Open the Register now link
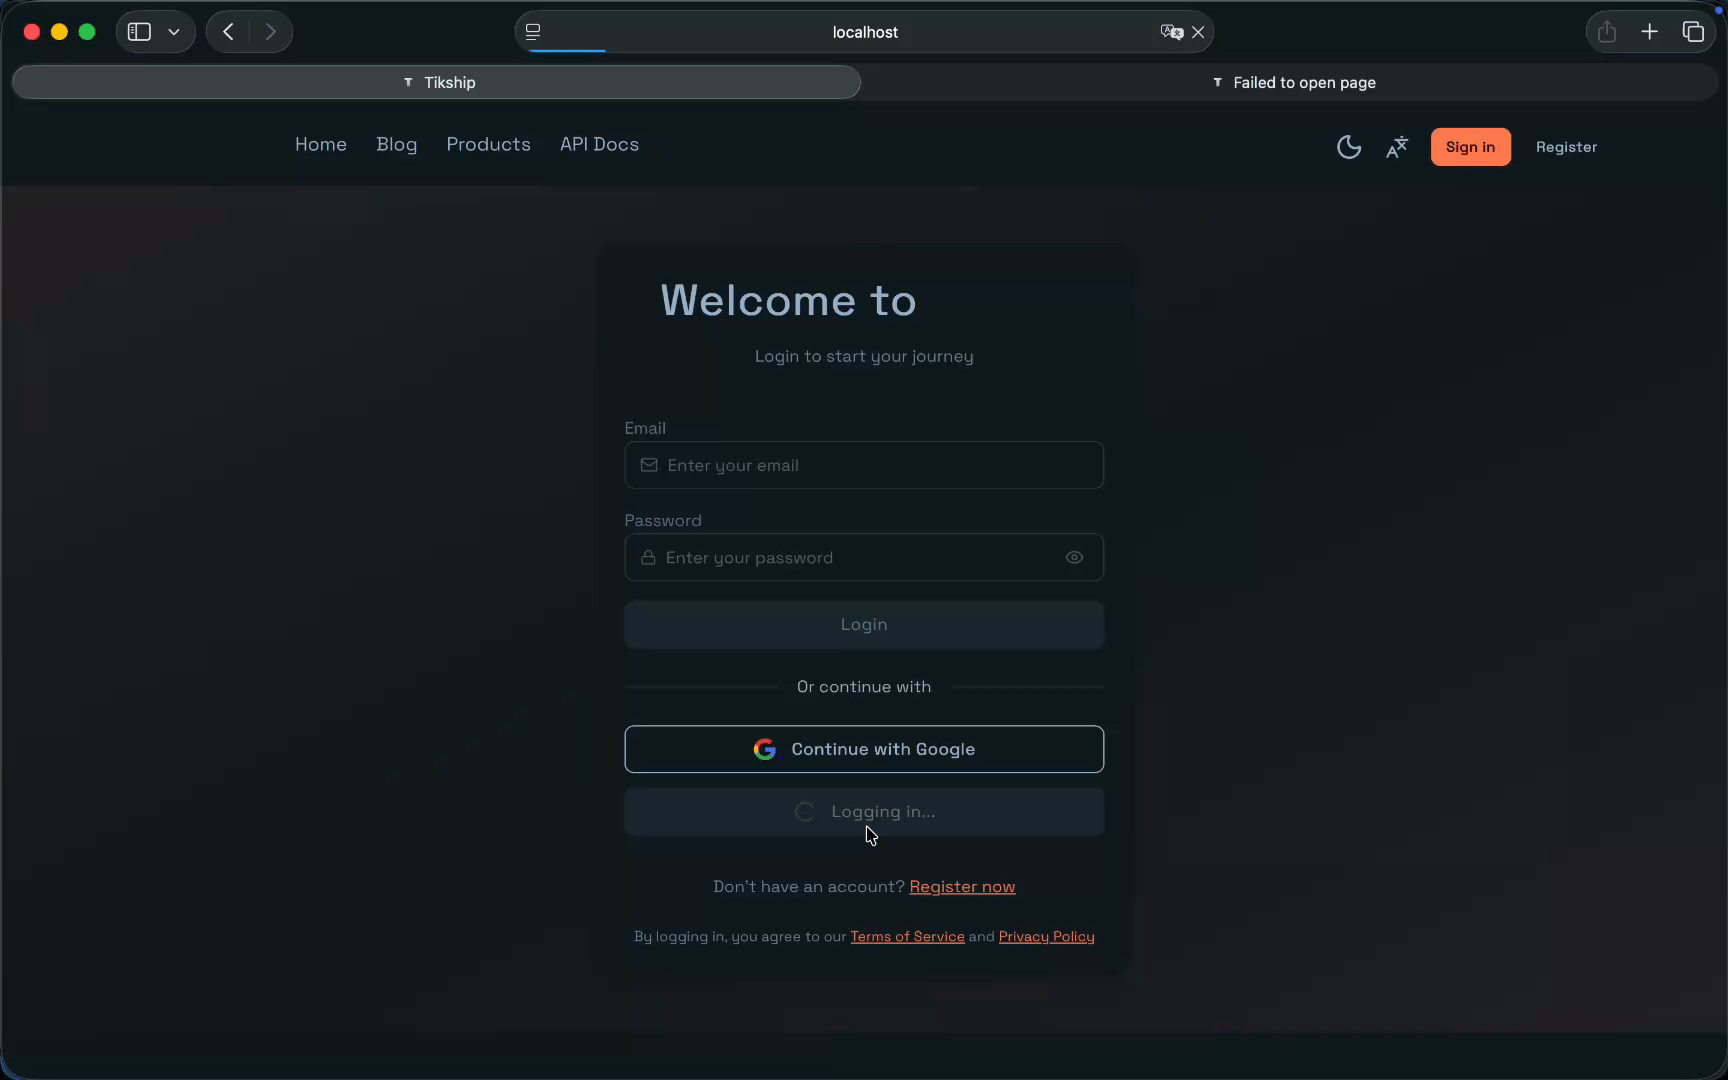Screen dimensions: 1728x1080 962,887
